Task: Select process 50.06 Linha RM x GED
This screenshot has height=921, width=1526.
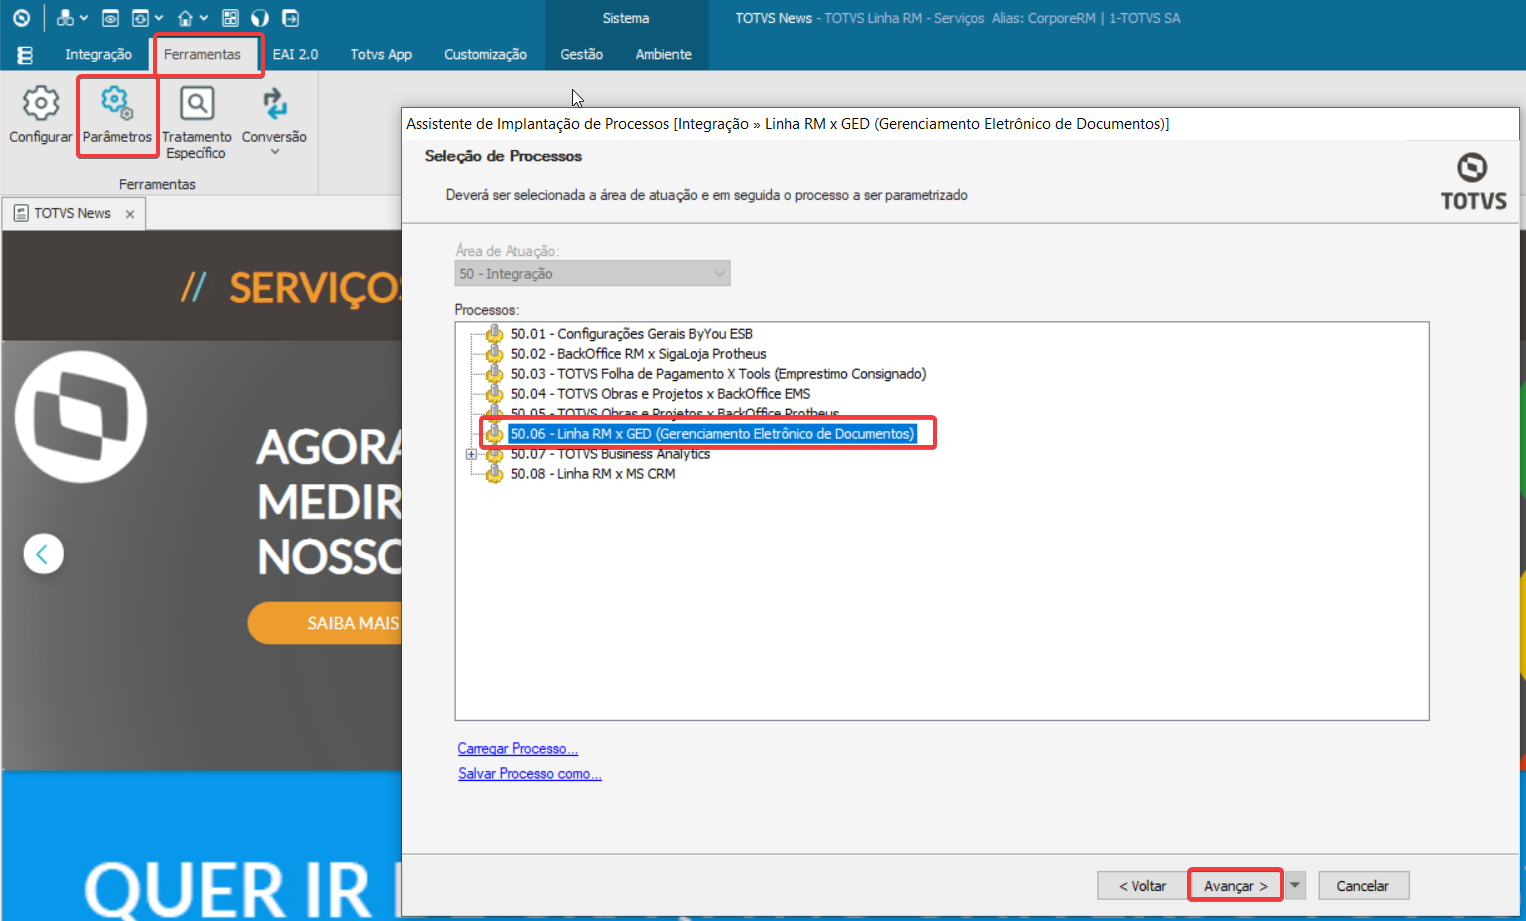Action: [x=712, y=434]
